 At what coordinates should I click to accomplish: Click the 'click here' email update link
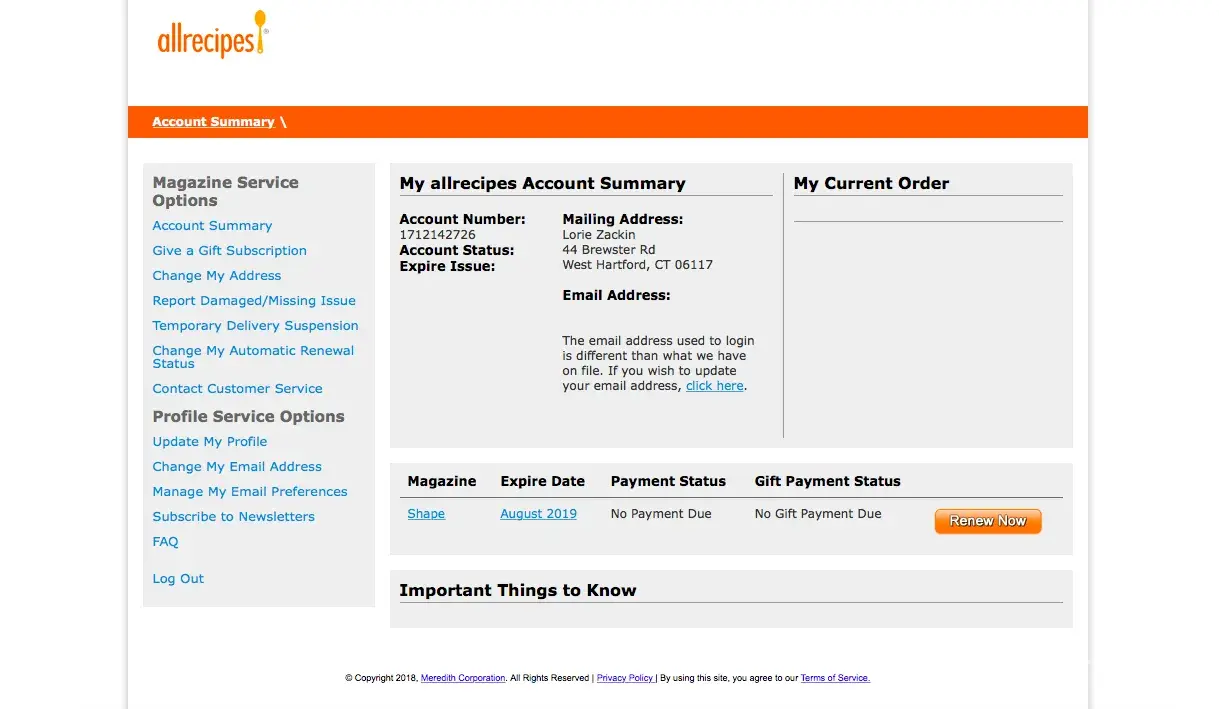click(x=714, y=386)
